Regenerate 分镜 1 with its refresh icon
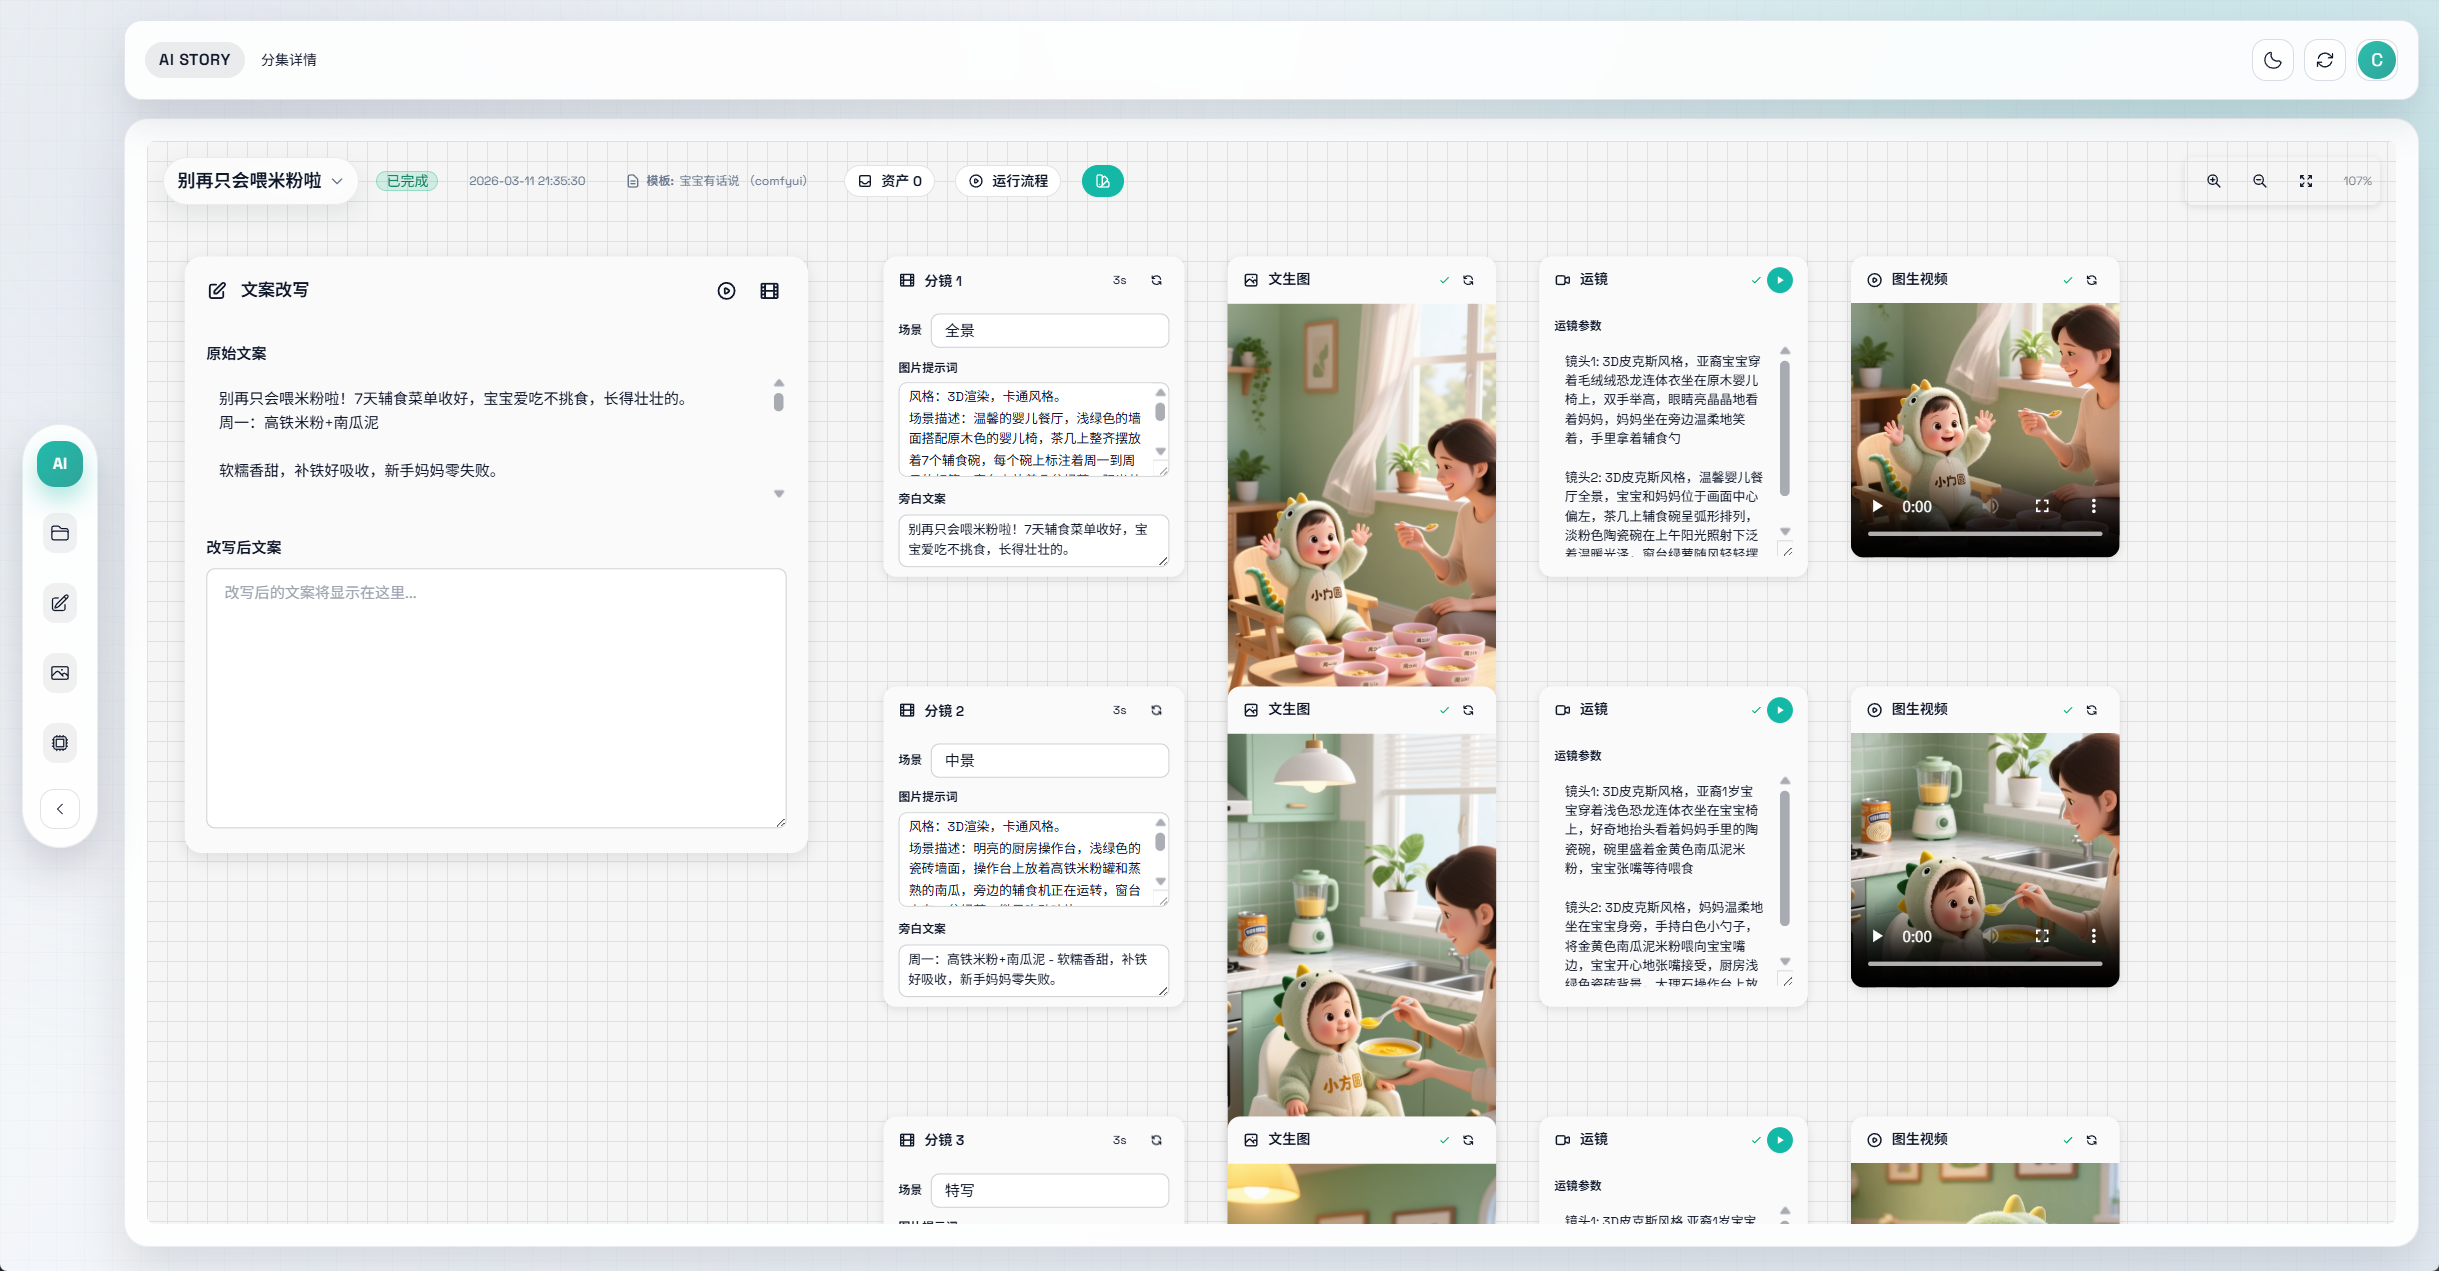Viewport: 2439px width, 1271px height. 1157,280
